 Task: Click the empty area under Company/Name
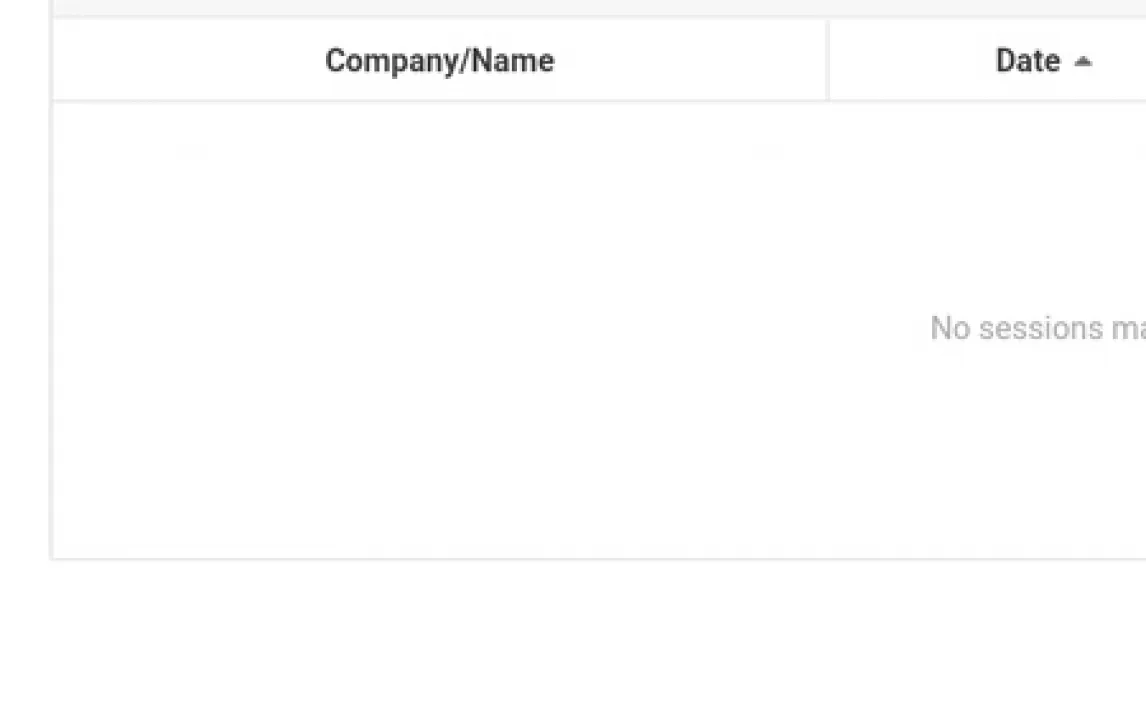point(439,328)
